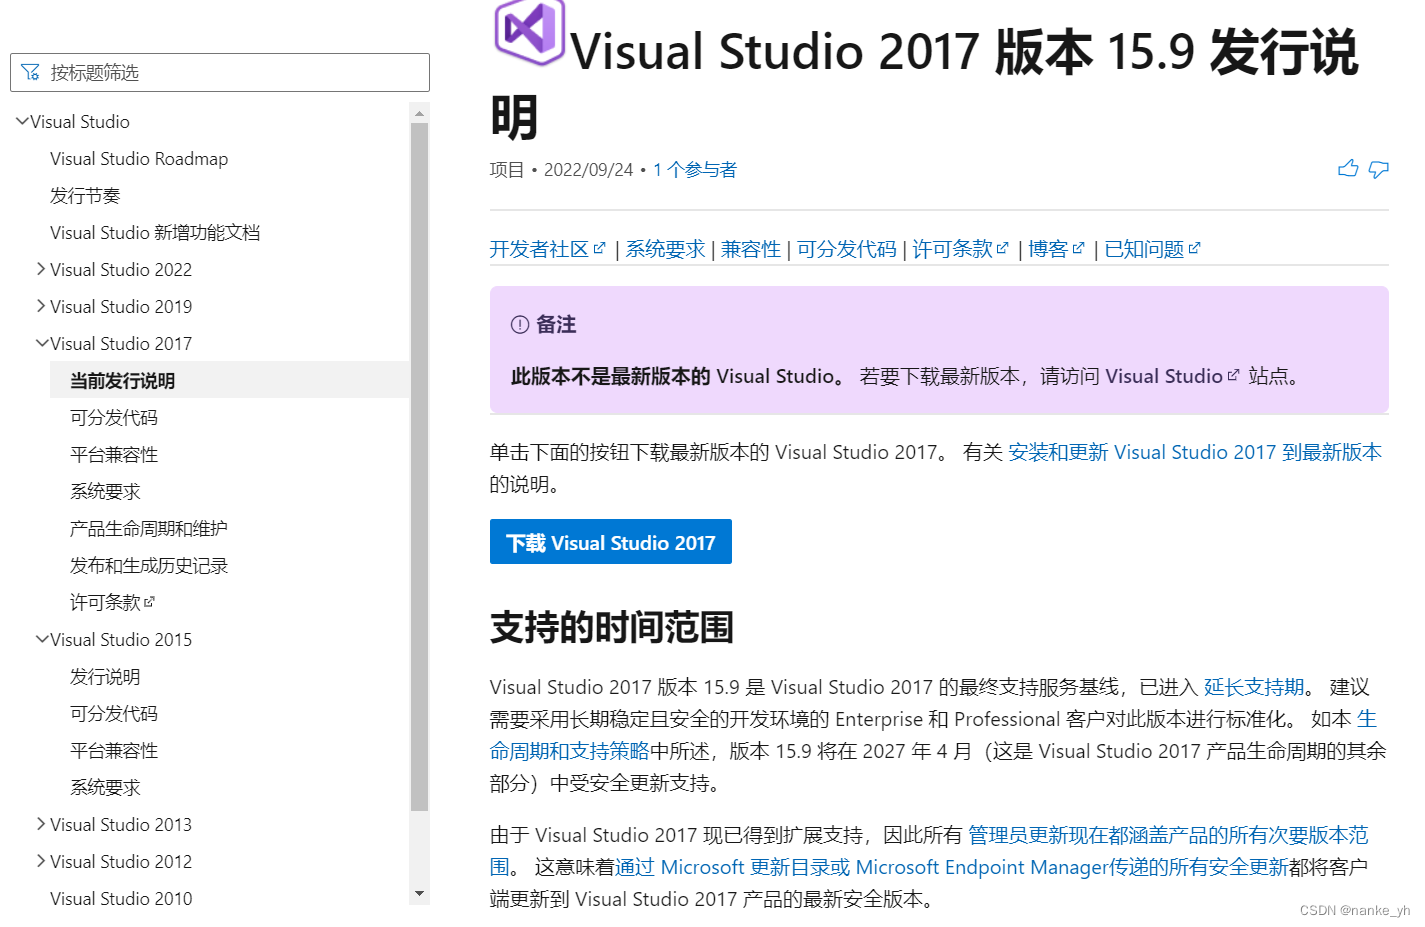Collapse the Visual Studio 2015 node
Image resolution: width=1425 pixels, height=927 pixels.
(42, 639)
